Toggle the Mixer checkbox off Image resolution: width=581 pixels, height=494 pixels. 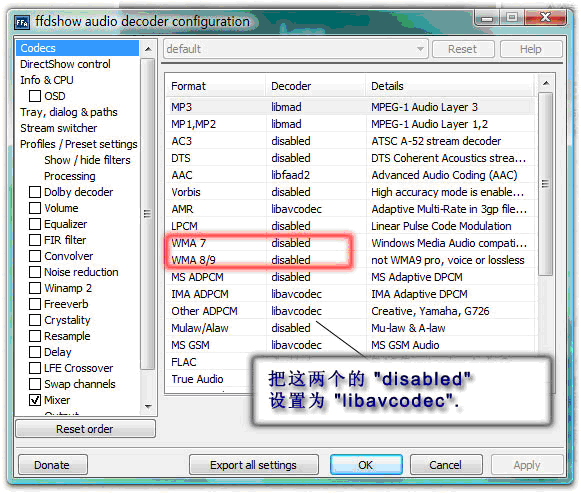tap(35, 400)
